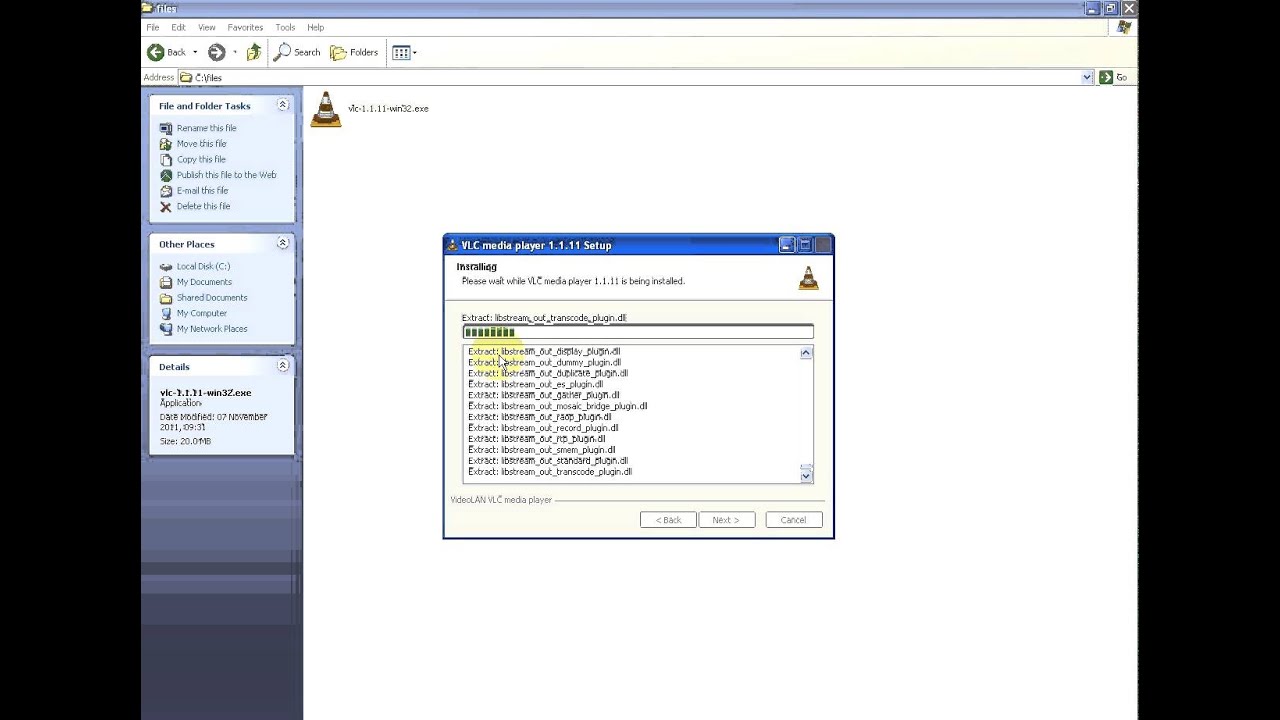Click the folder icon in files title bar

(148, 8)
